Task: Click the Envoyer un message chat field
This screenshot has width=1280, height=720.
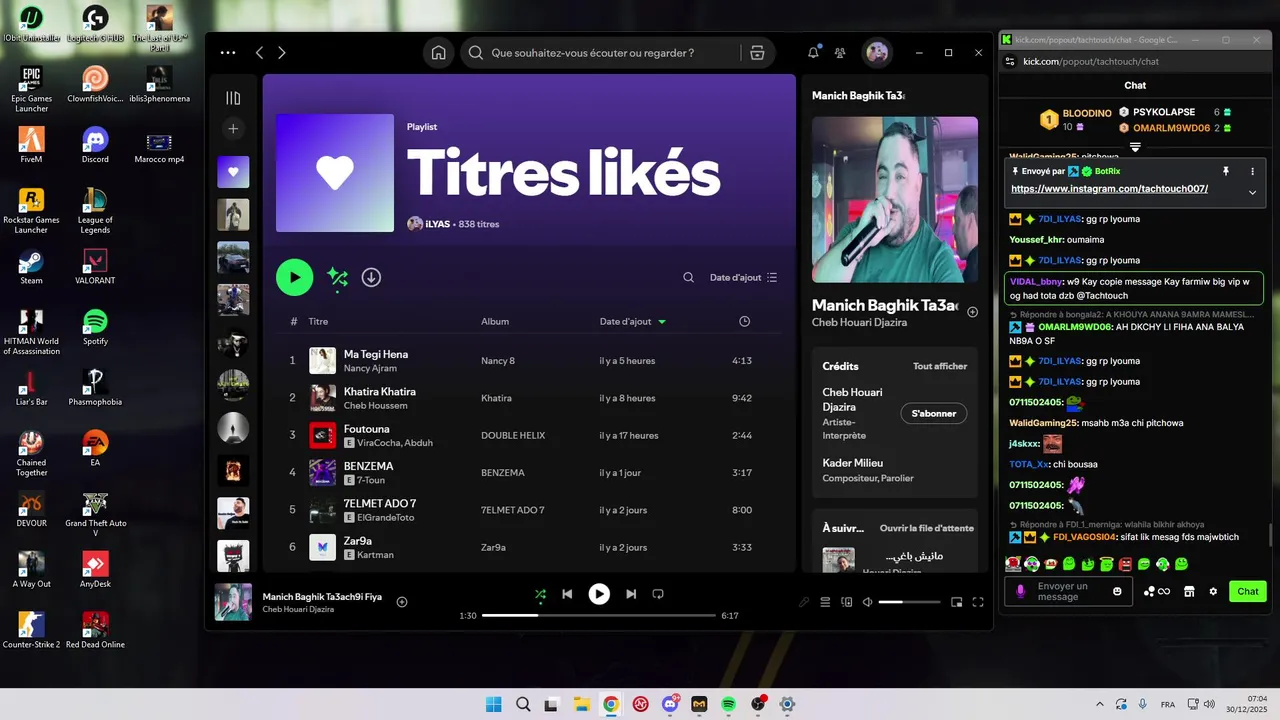Action: click(1069, 591)
